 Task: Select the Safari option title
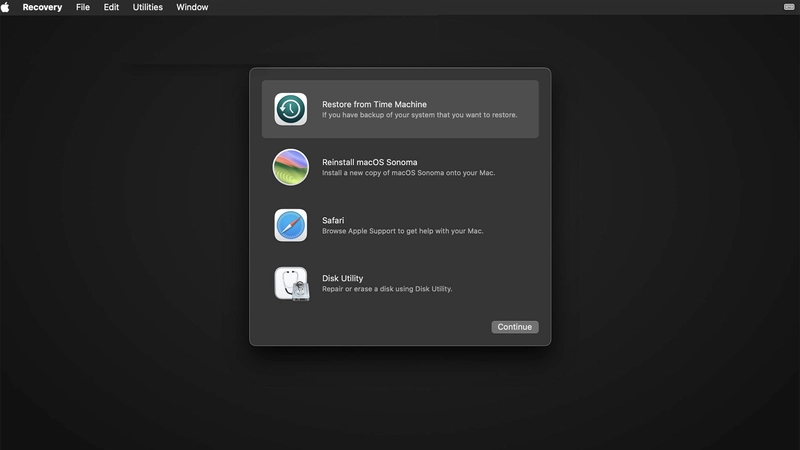333,220
